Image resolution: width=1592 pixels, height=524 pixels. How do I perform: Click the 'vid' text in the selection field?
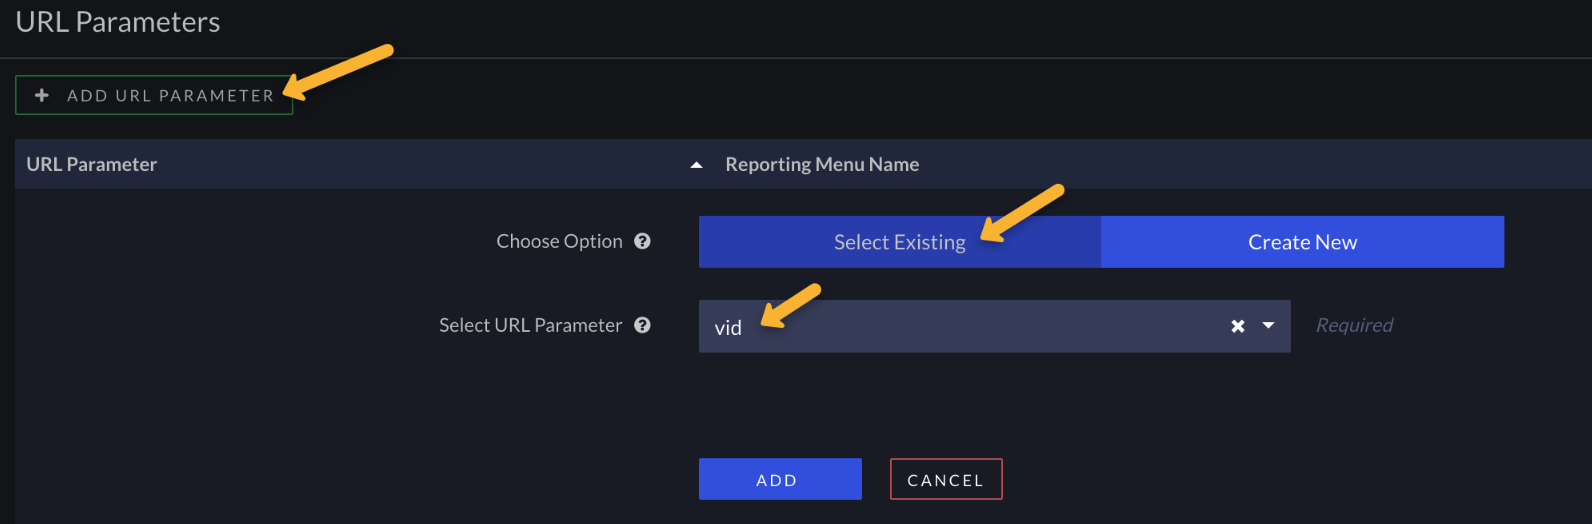[728, 328]
